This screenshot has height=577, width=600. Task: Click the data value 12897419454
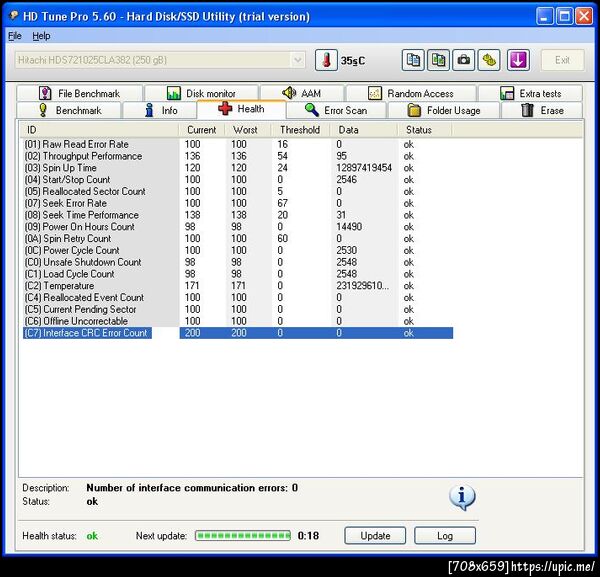(364, 168)
